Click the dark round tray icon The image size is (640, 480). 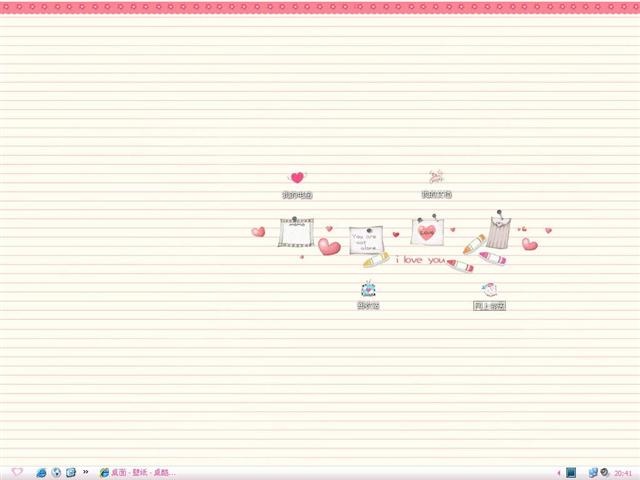(x=604, y=473)
